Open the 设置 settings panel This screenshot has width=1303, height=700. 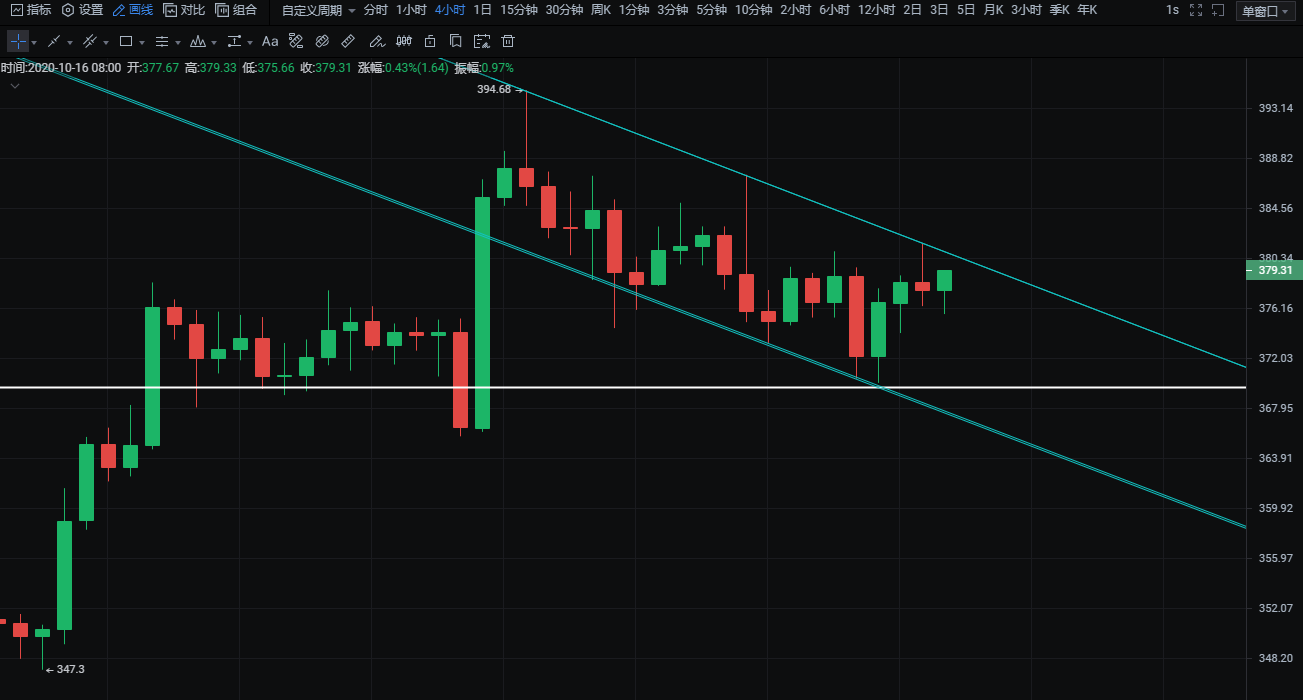click(82, 10)
